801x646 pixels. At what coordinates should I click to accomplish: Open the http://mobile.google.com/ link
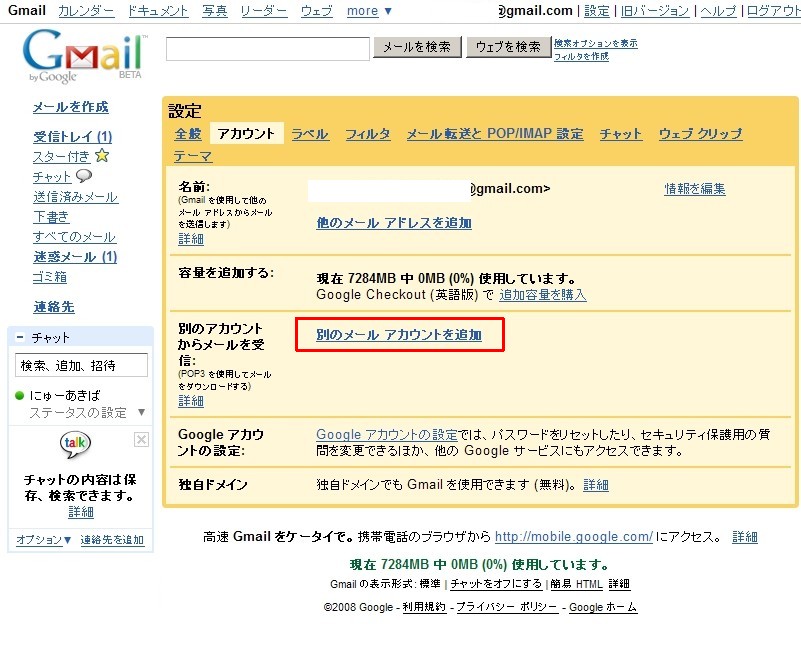coord(574,537)
